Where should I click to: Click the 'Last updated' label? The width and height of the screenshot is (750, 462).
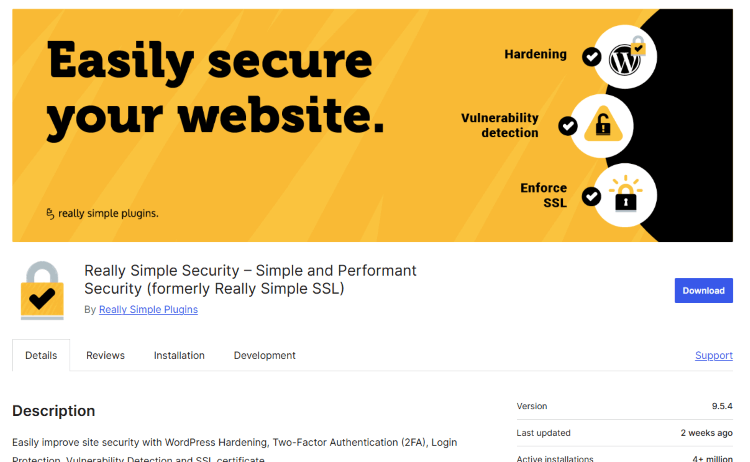(x=543, y=433)
